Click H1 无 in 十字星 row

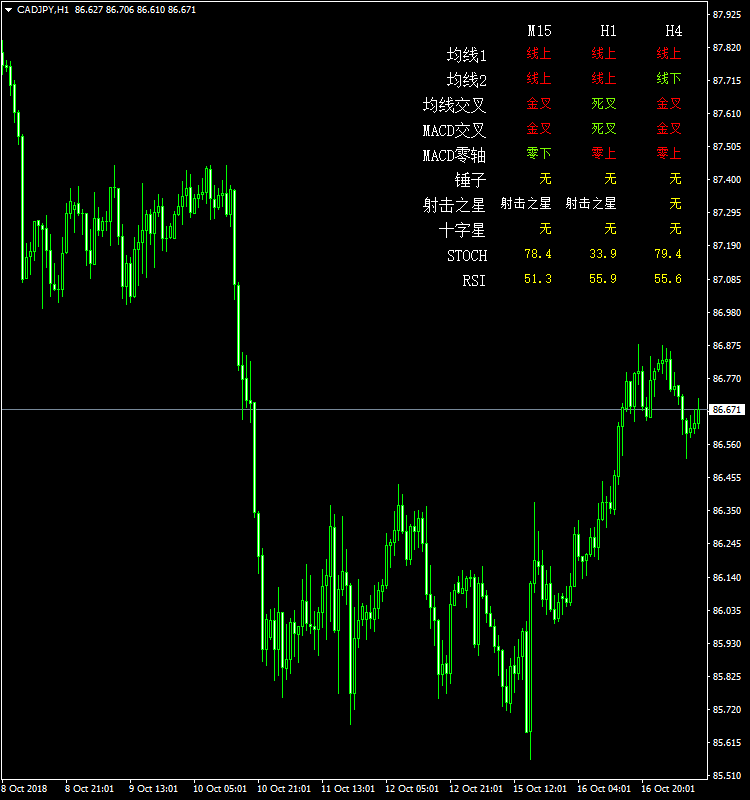[x=610, y=229]
